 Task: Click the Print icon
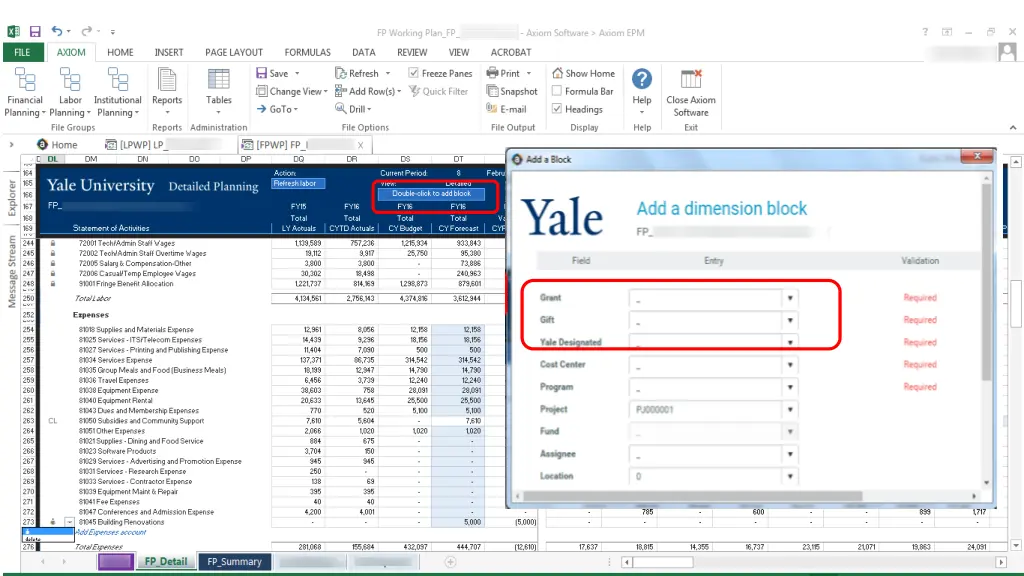coord(492,73)
